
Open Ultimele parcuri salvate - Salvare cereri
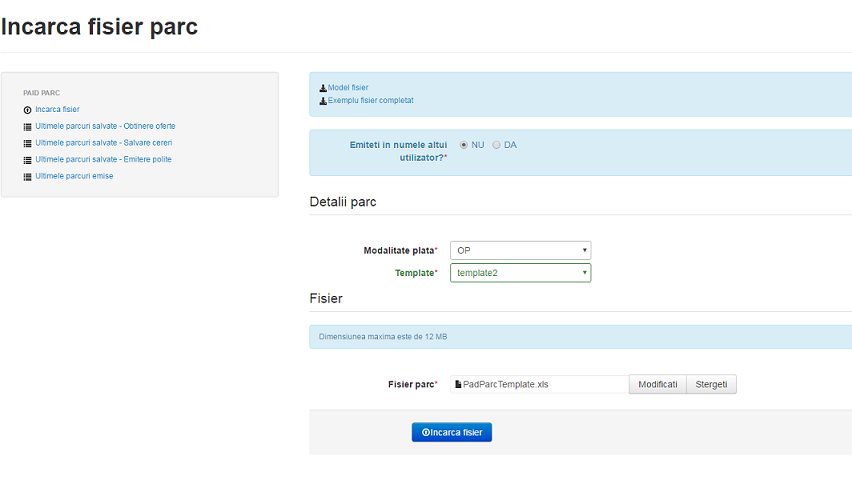coord(104,143)
